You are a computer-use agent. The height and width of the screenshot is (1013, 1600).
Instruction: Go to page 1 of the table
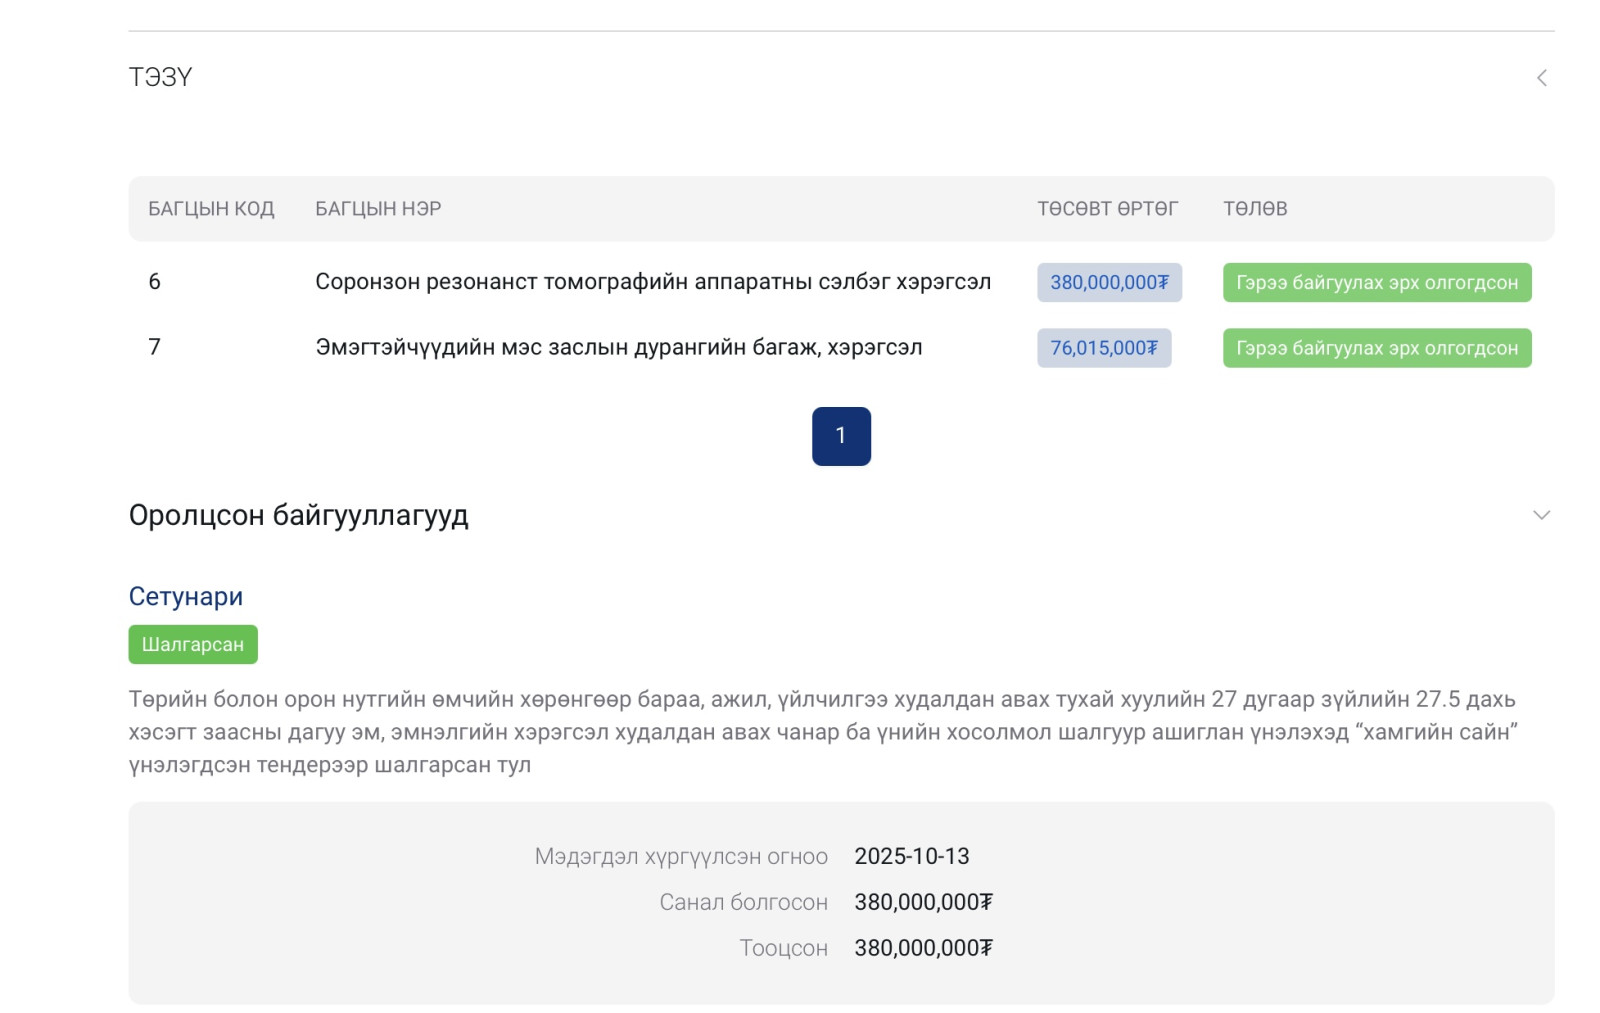(840, 436)
